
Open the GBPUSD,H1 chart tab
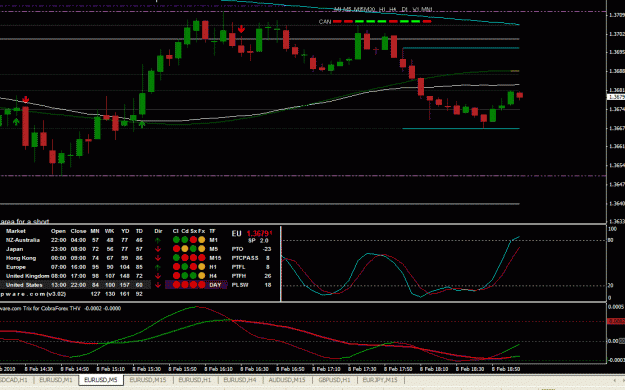pyautogui.click(x=334, y=380)
